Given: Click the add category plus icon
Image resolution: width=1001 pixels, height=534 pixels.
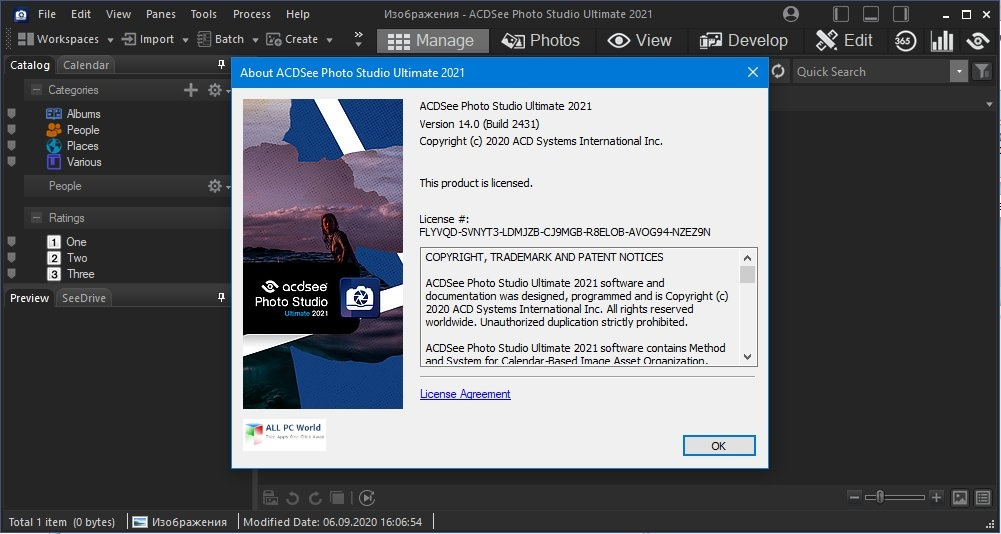Looking at the screenshot, I should (x=191, y=90).
